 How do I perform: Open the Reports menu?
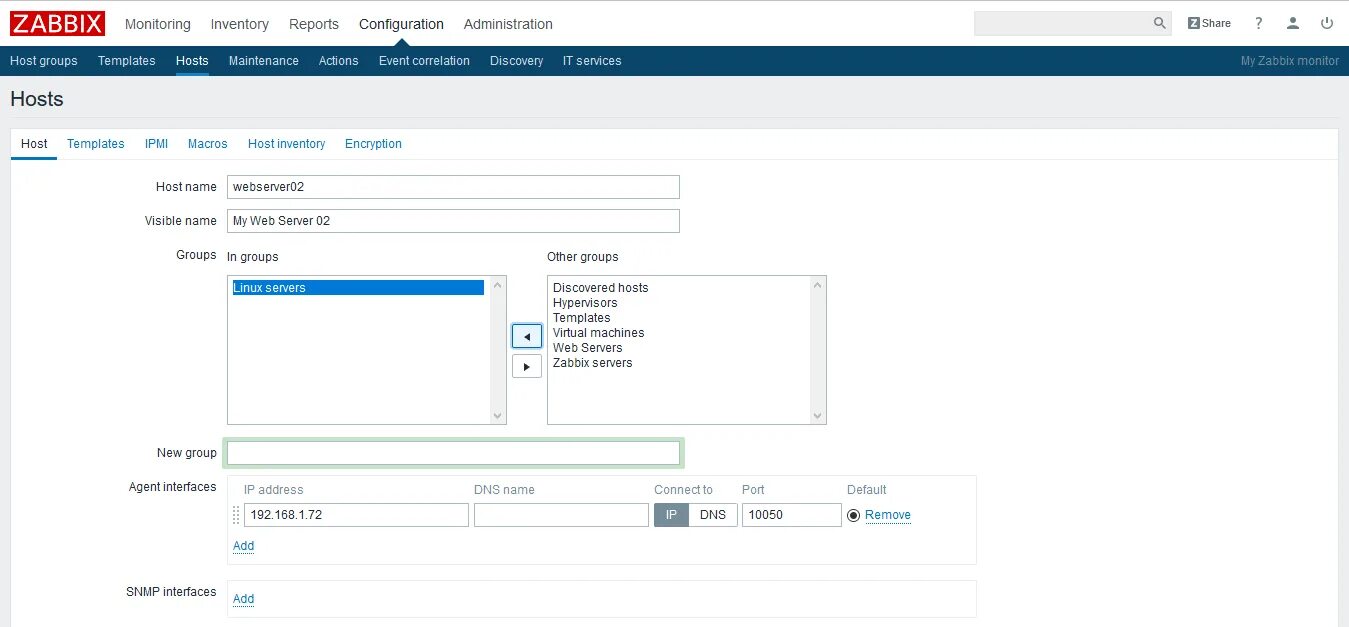point(314,24)
